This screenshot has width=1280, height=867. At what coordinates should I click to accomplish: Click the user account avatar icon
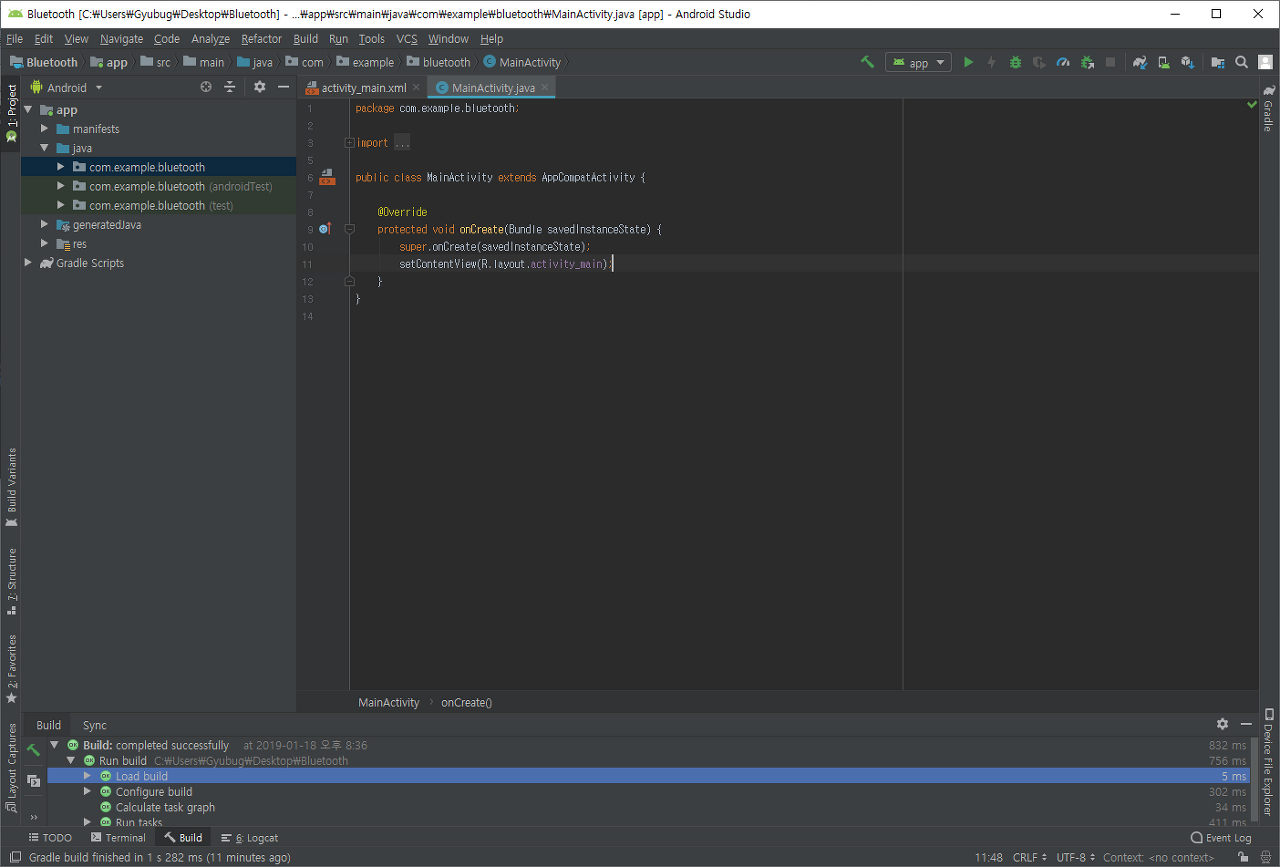(1265, 62)
